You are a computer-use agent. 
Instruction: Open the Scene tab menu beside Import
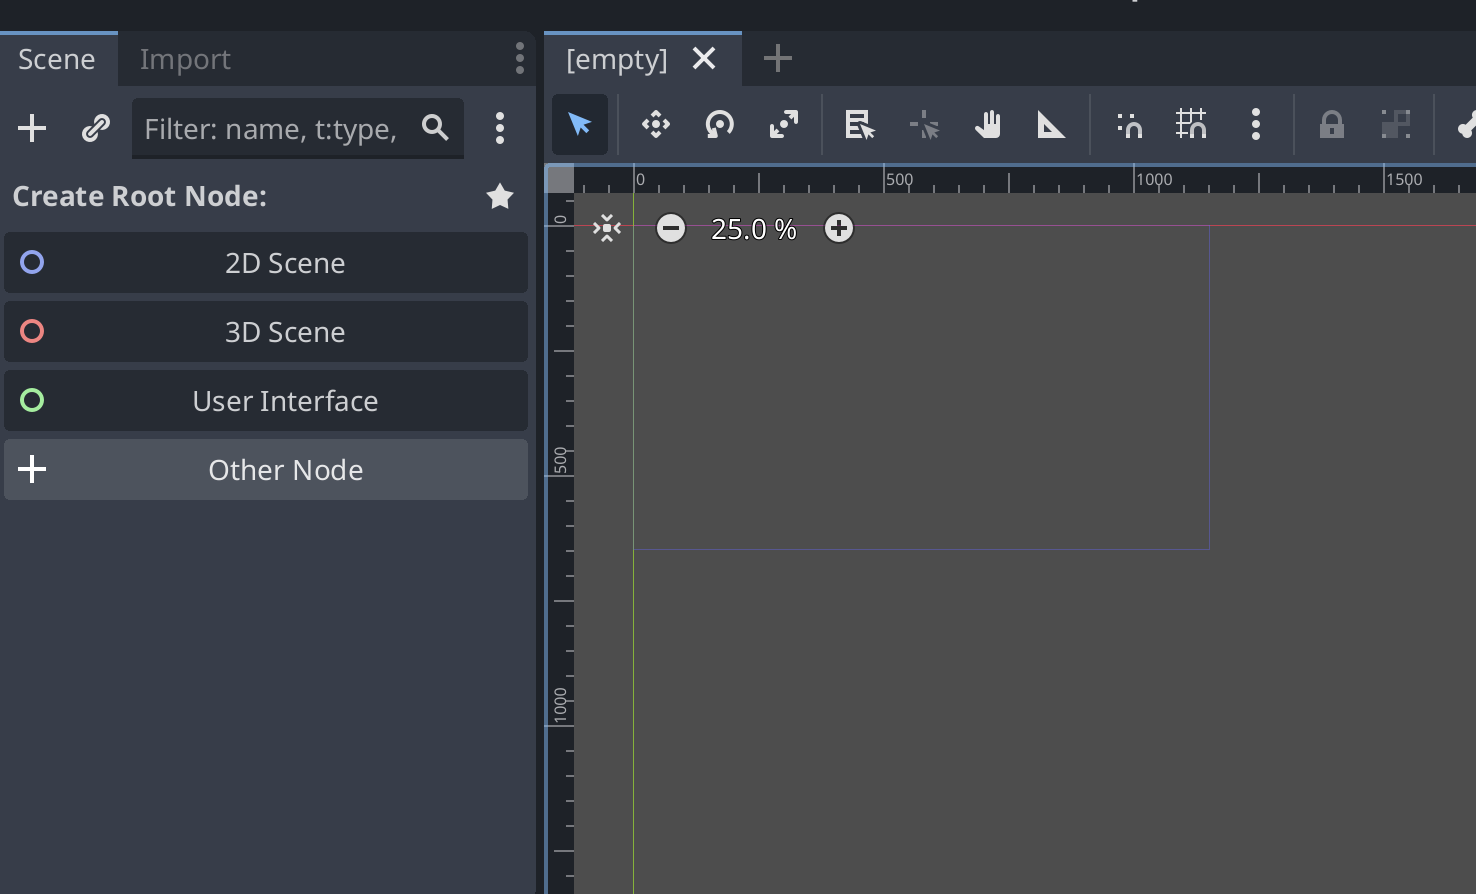(x=519, y=59)
